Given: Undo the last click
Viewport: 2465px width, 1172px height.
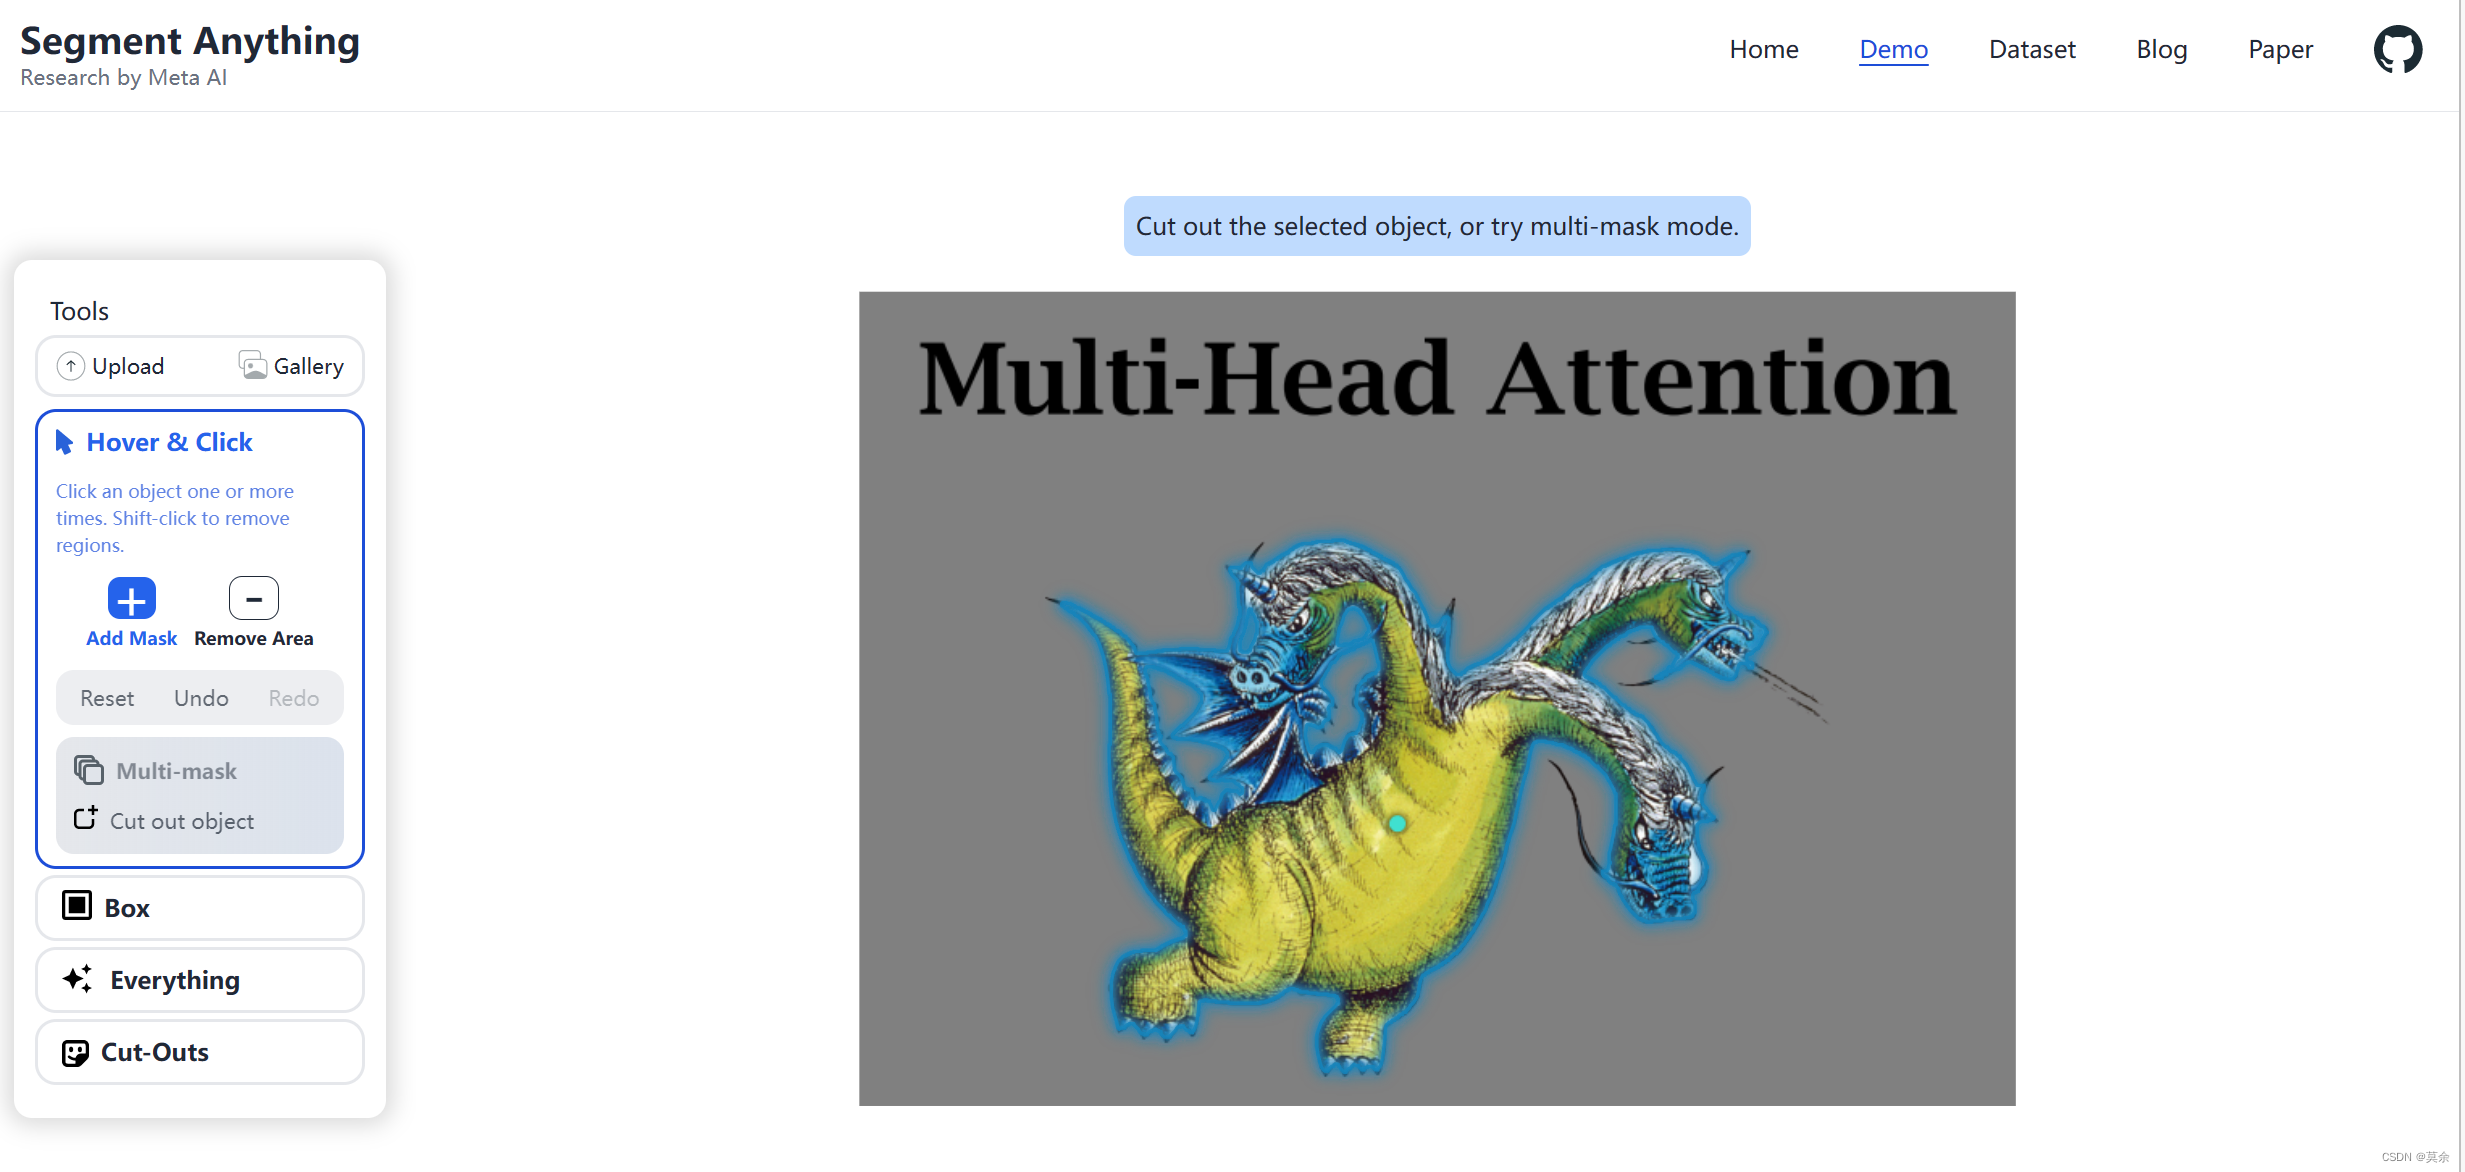Looking at the screenshot, I should click(201, 698).
